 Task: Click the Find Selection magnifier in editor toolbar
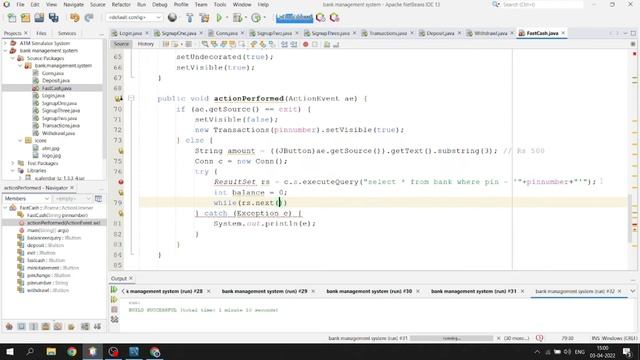[205, 44]
